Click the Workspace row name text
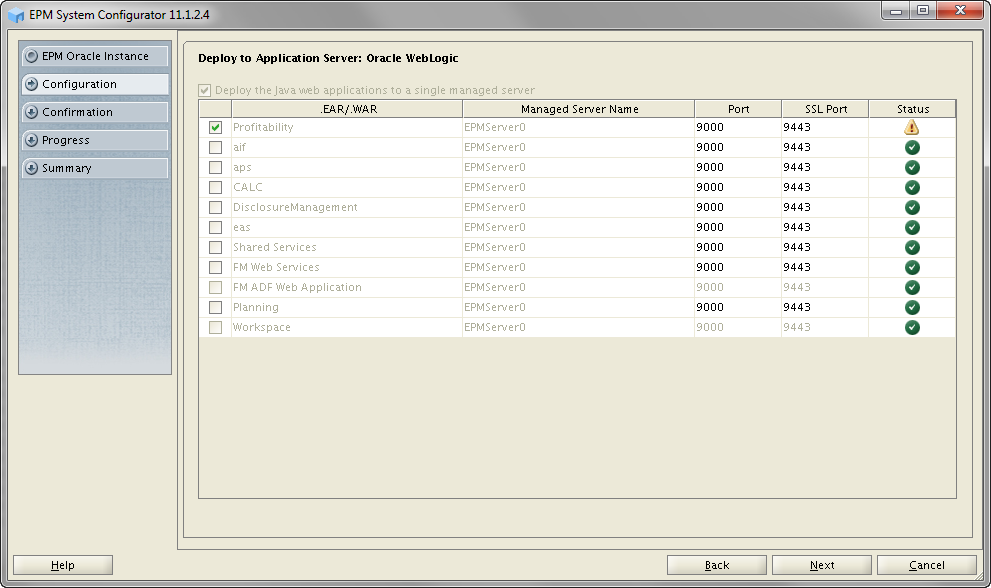 (x=262, y=328)
